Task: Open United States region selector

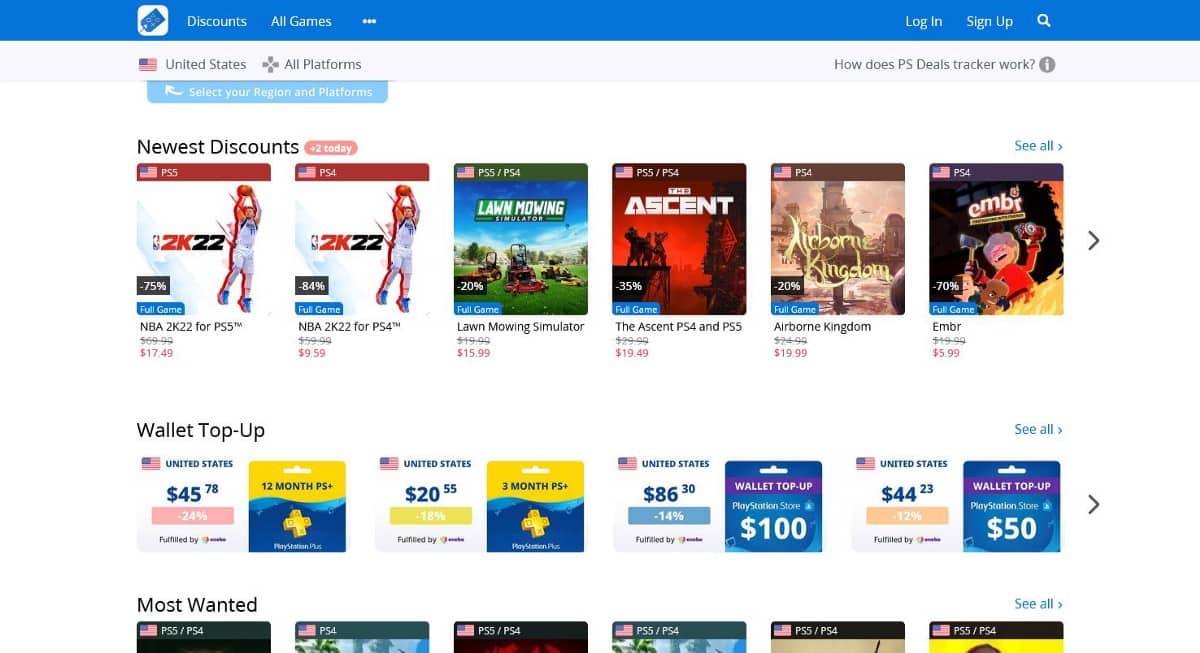Action: pyautogui.click(x=193, y=64)
